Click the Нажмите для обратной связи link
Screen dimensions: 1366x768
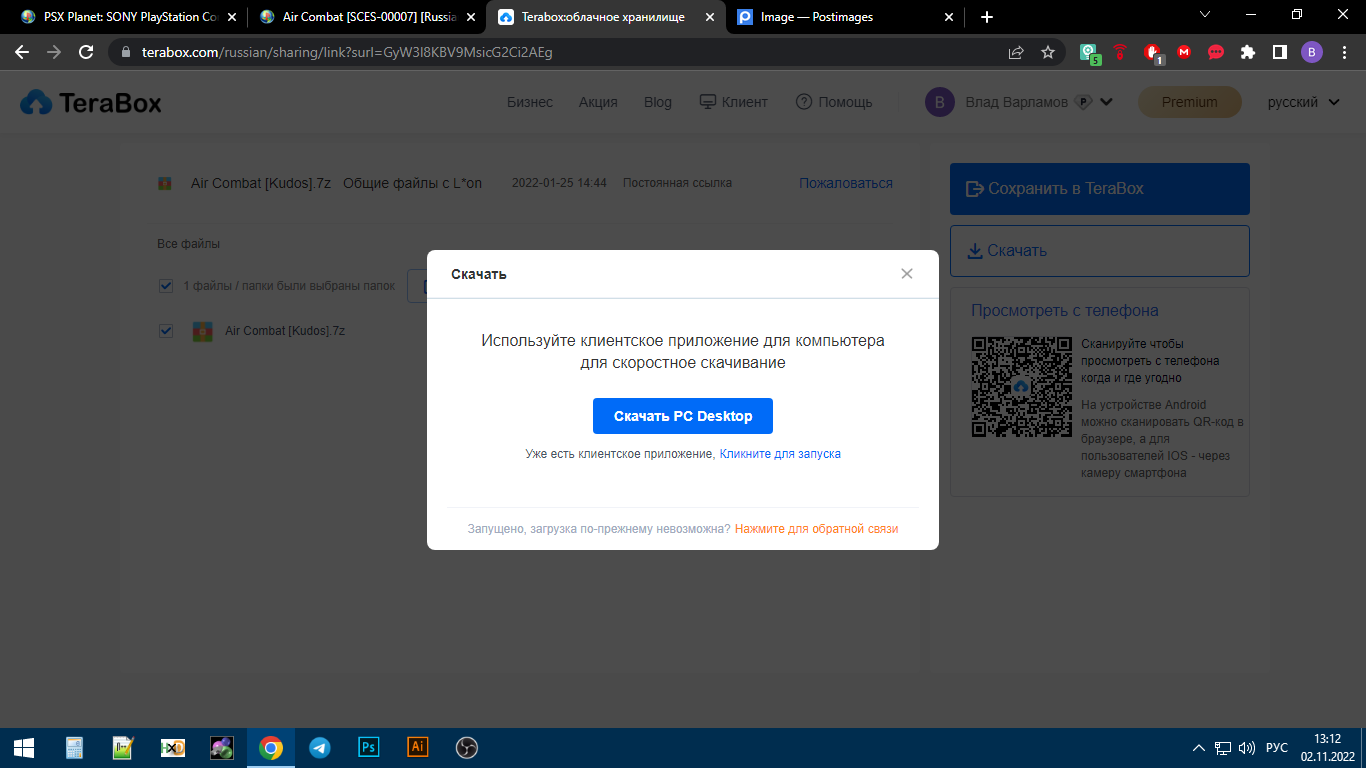[816, 529]
